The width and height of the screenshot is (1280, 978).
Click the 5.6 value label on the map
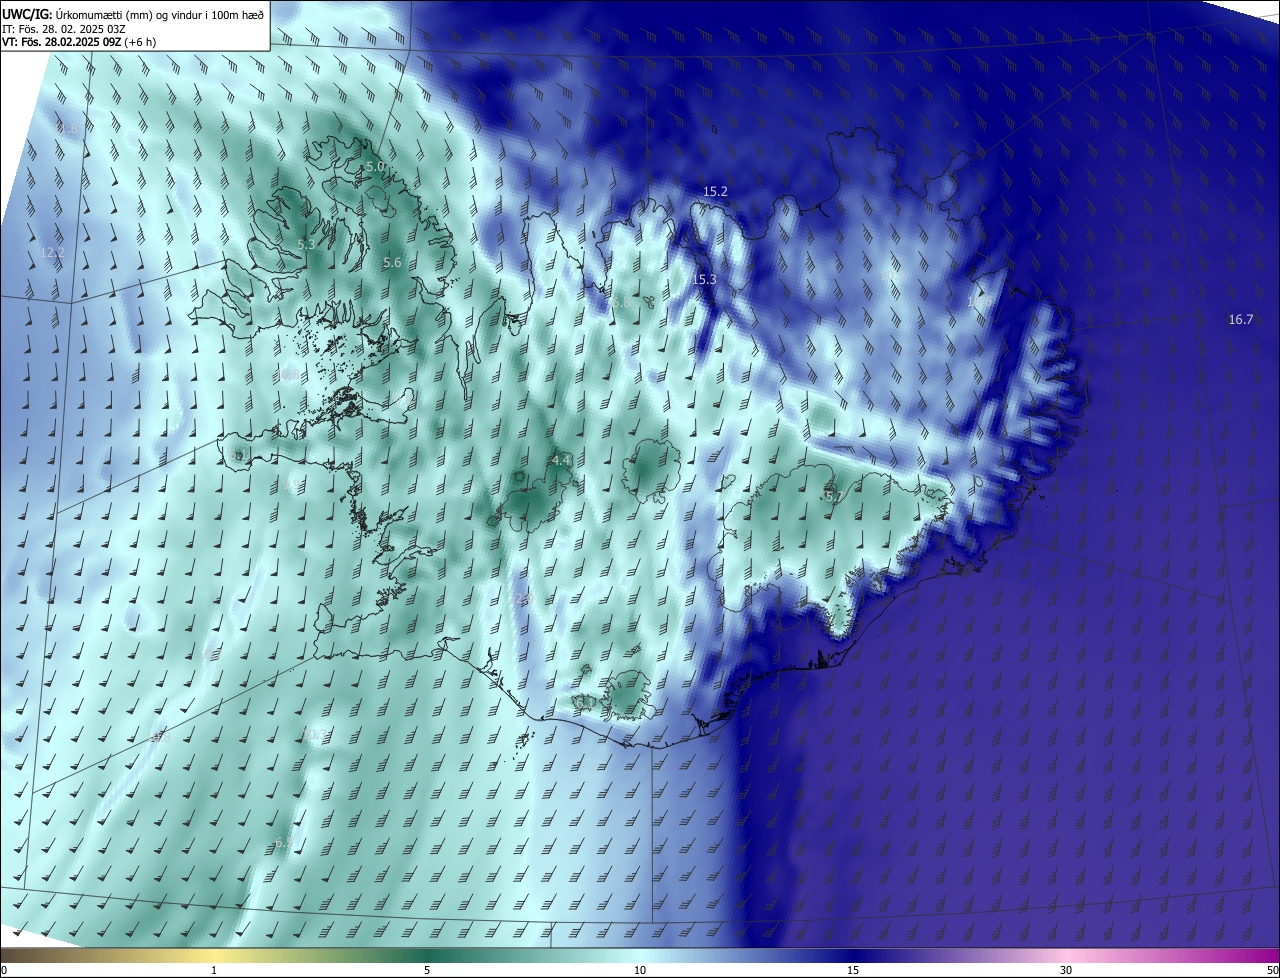coord(392,262)
